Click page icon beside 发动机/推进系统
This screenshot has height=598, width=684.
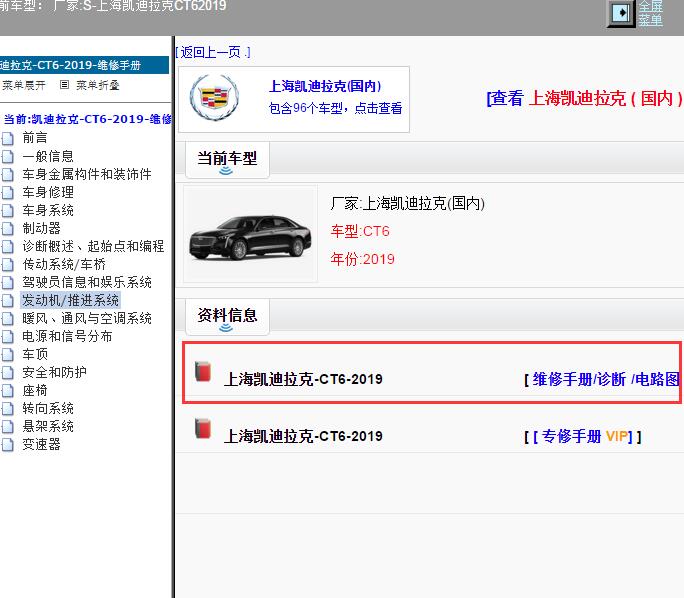tap(7, 301)
